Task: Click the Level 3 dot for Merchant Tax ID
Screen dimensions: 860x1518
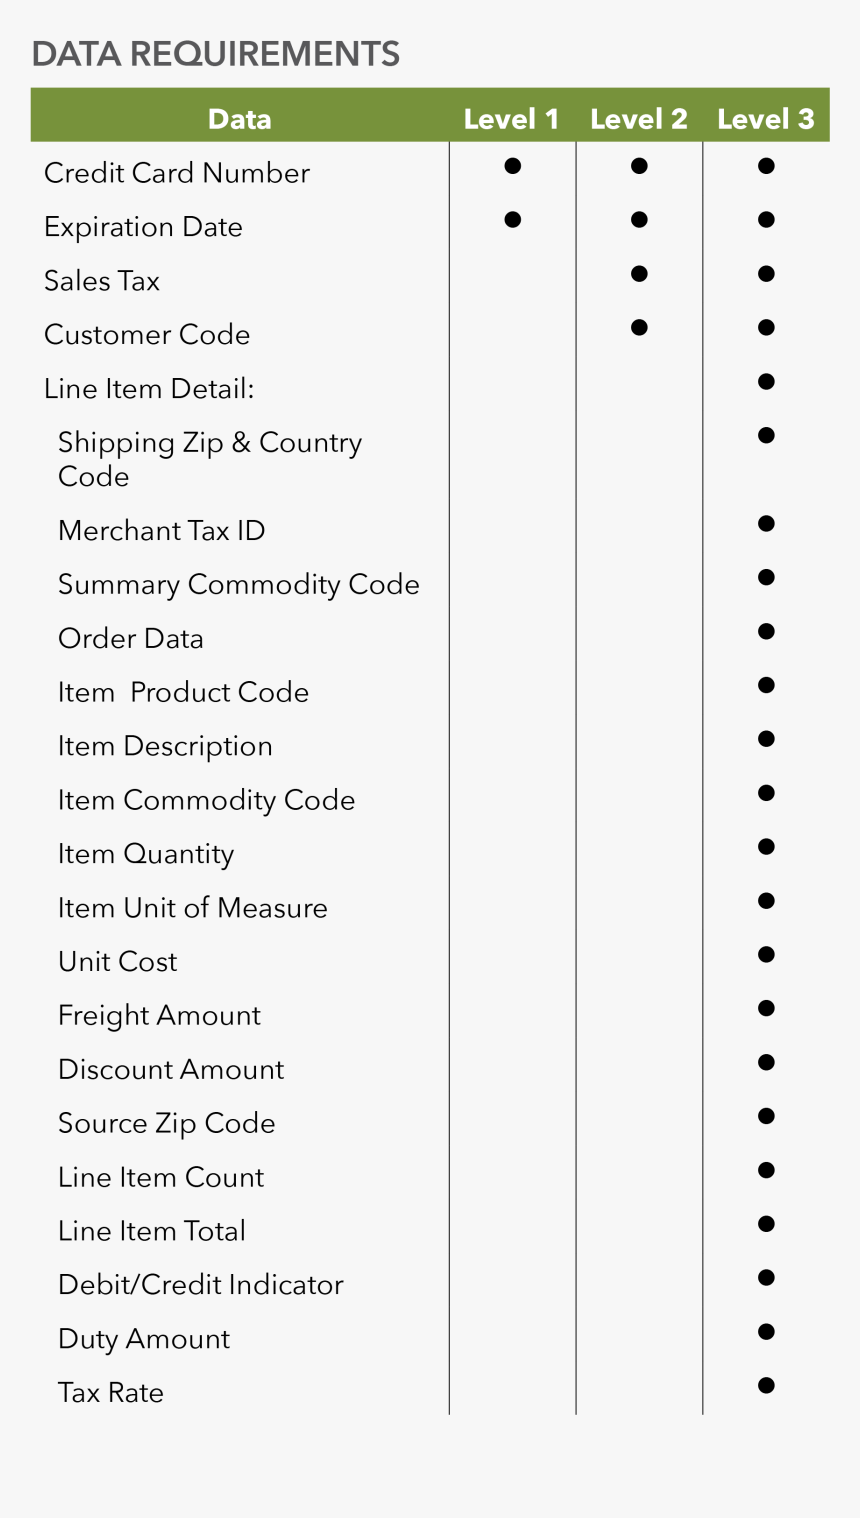Action: coord(766,524)
